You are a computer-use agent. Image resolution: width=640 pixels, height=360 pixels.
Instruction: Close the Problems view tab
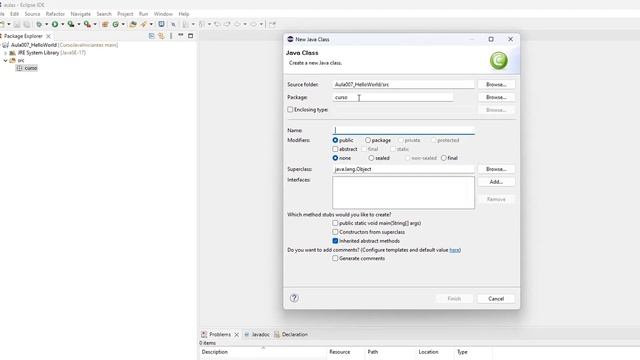(x=236, y=335)
